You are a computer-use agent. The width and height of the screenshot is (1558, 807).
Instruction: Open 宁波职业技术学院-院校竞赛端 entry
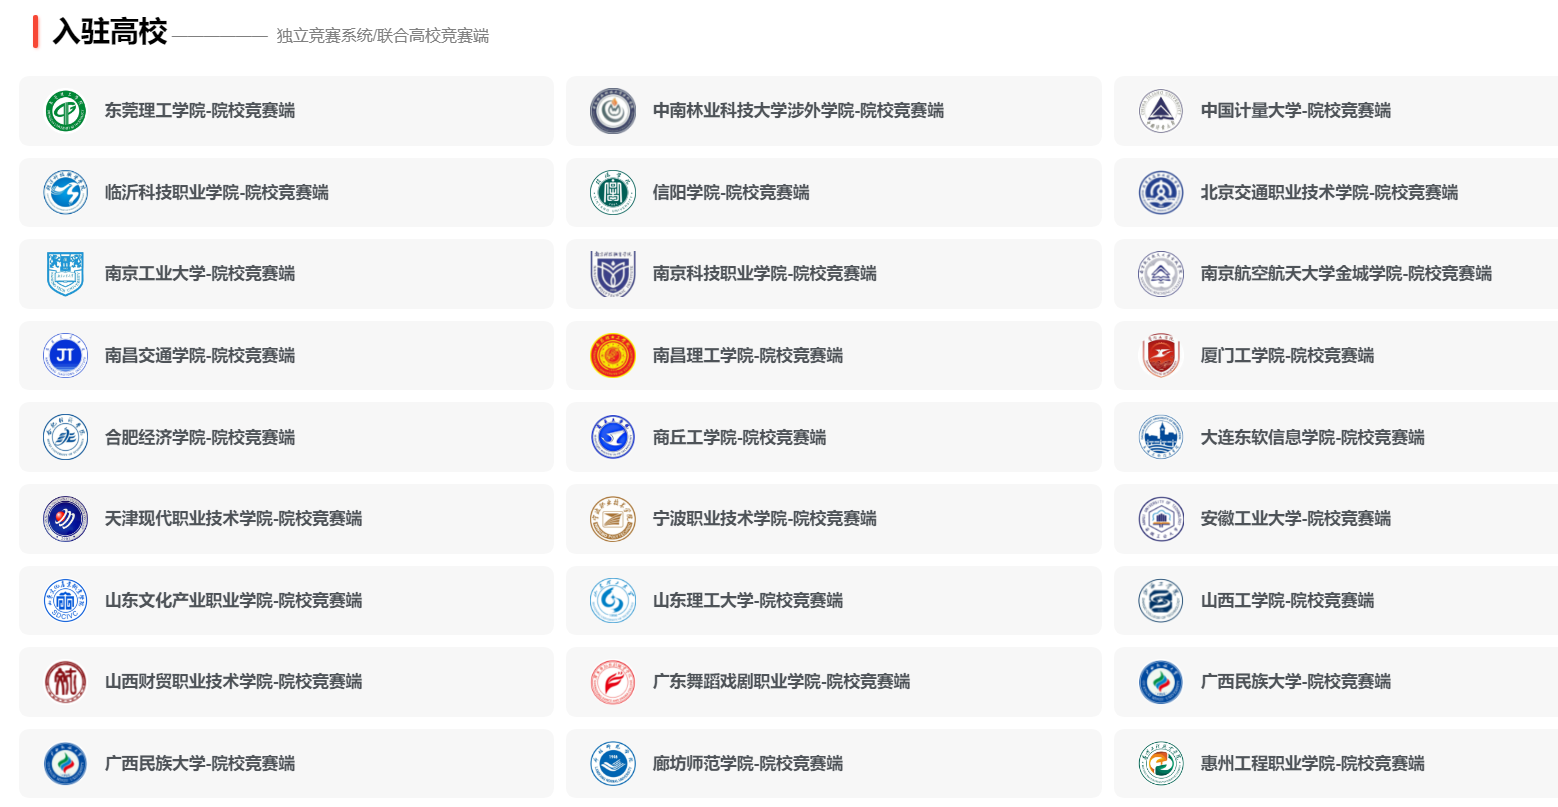834,519
